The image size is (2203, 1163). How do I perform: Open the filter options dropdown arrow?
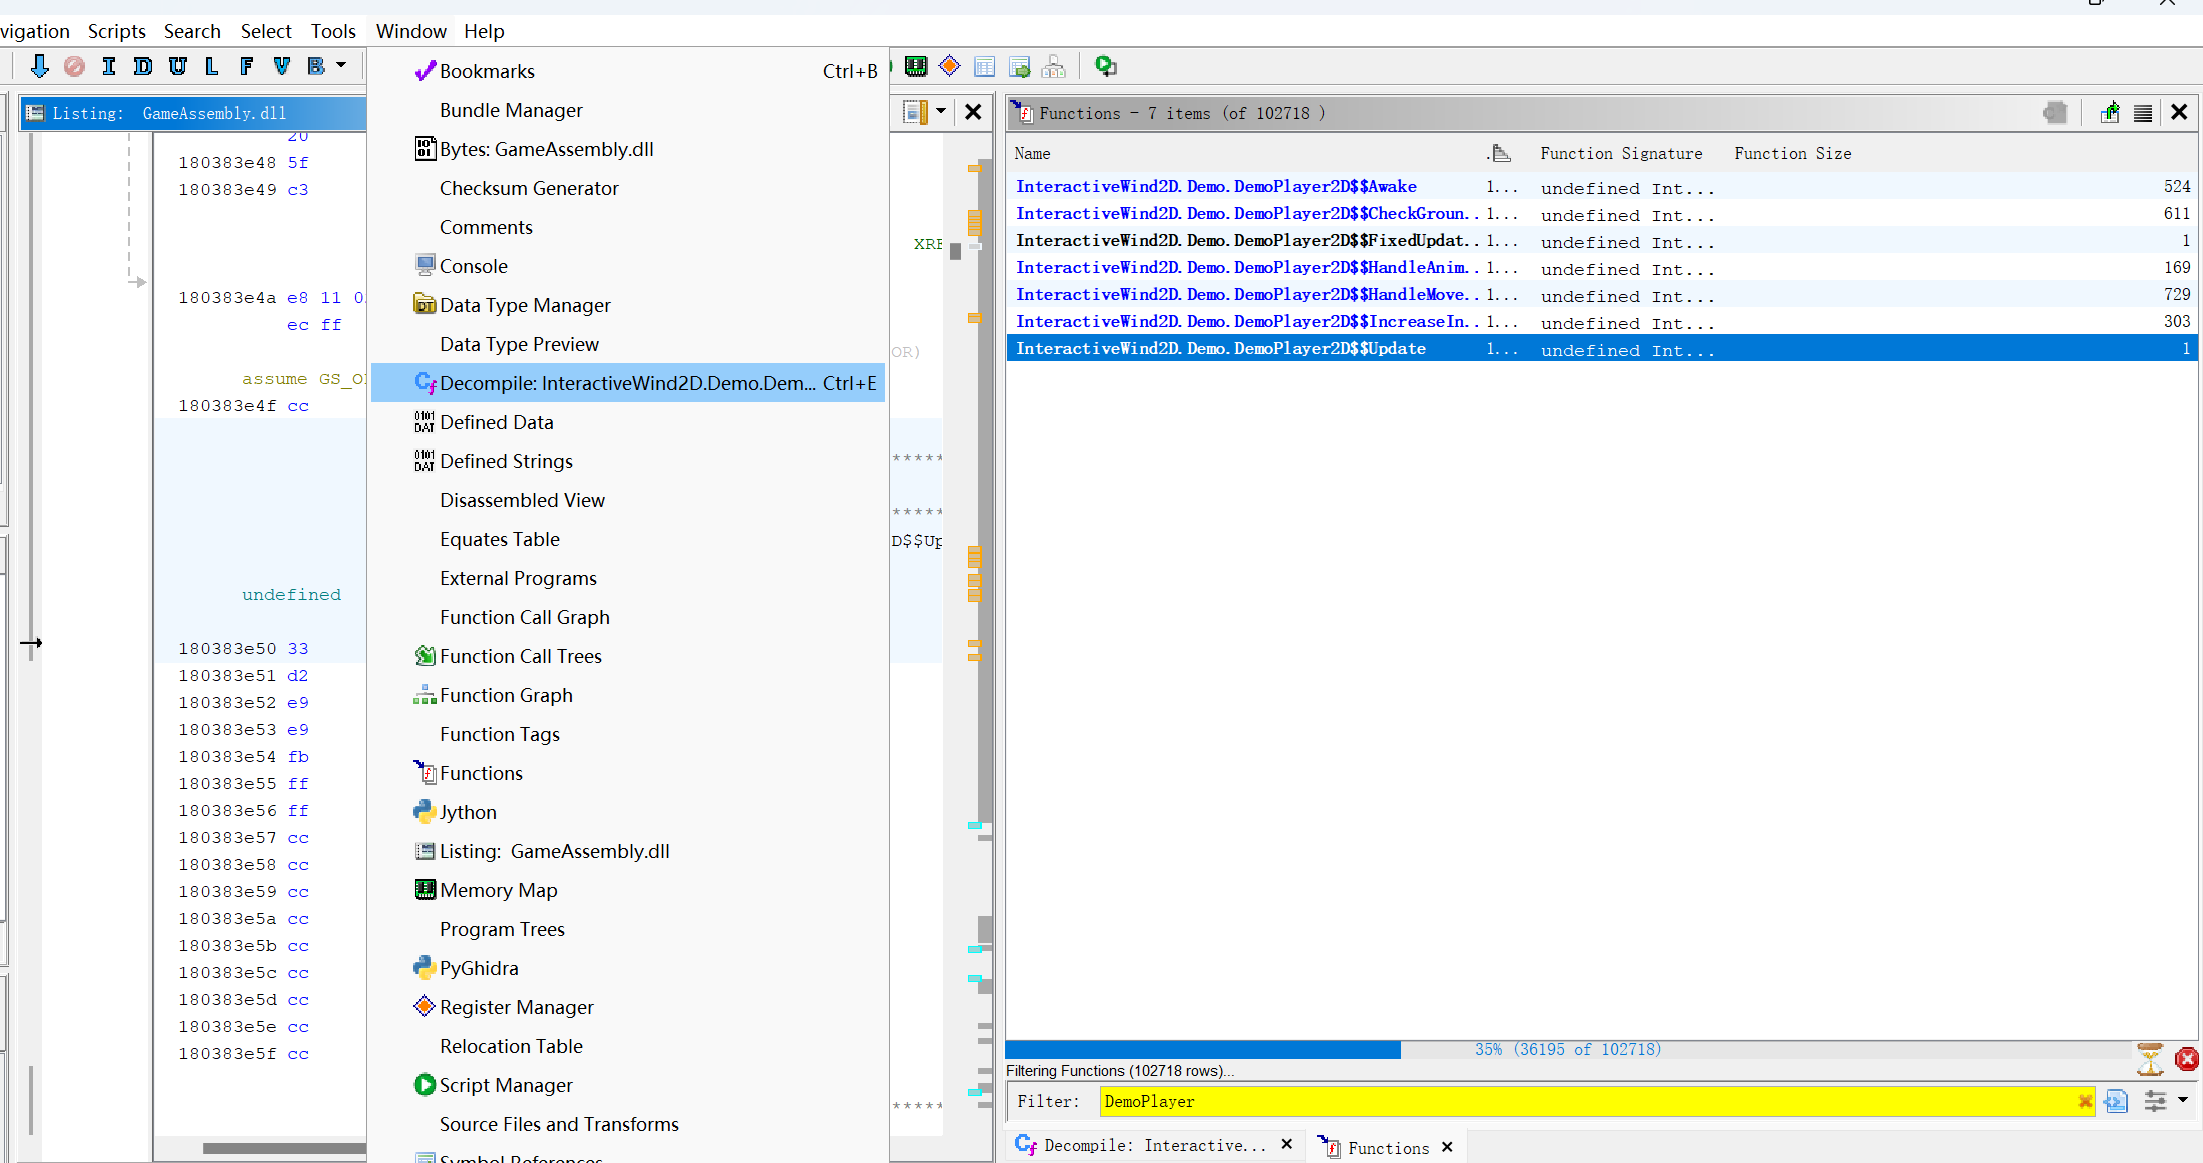click(2183, 1100)
